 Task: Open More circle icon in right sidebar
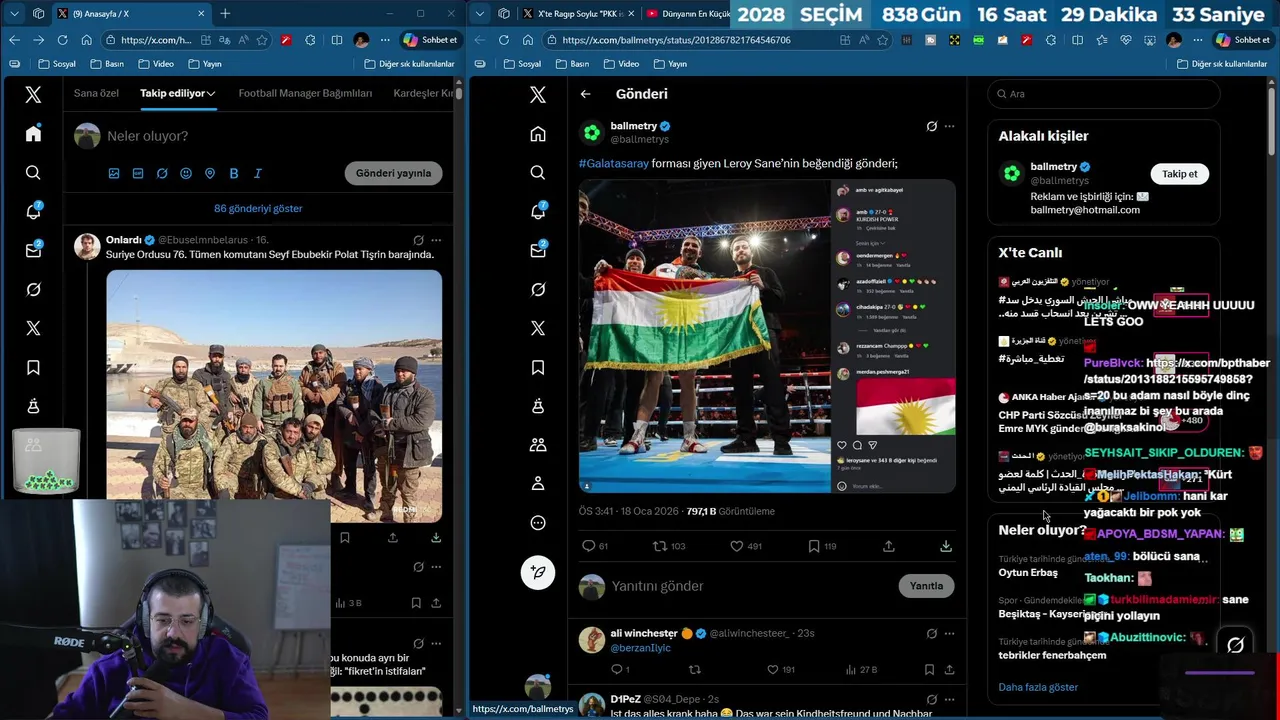coord(538,523)
